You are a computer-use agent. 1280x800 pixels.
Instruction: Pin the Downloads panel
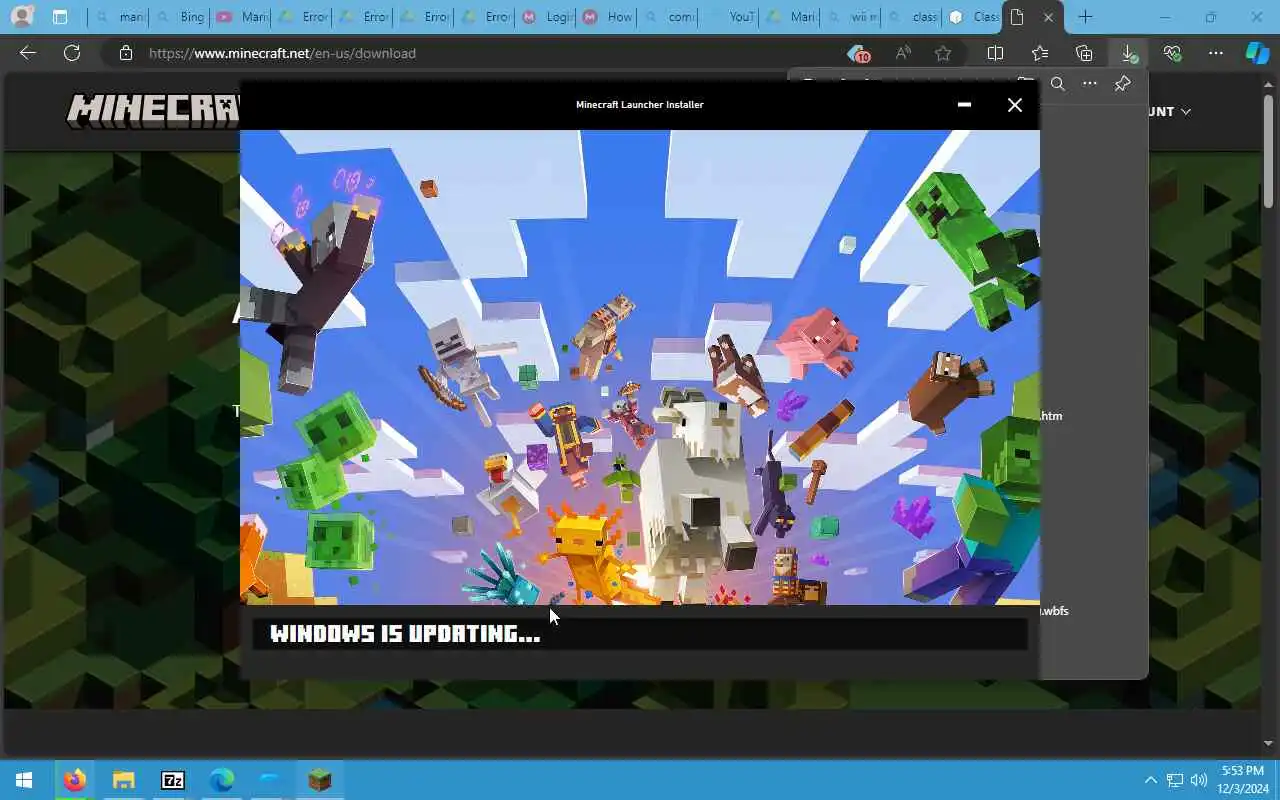point(1122,84)
